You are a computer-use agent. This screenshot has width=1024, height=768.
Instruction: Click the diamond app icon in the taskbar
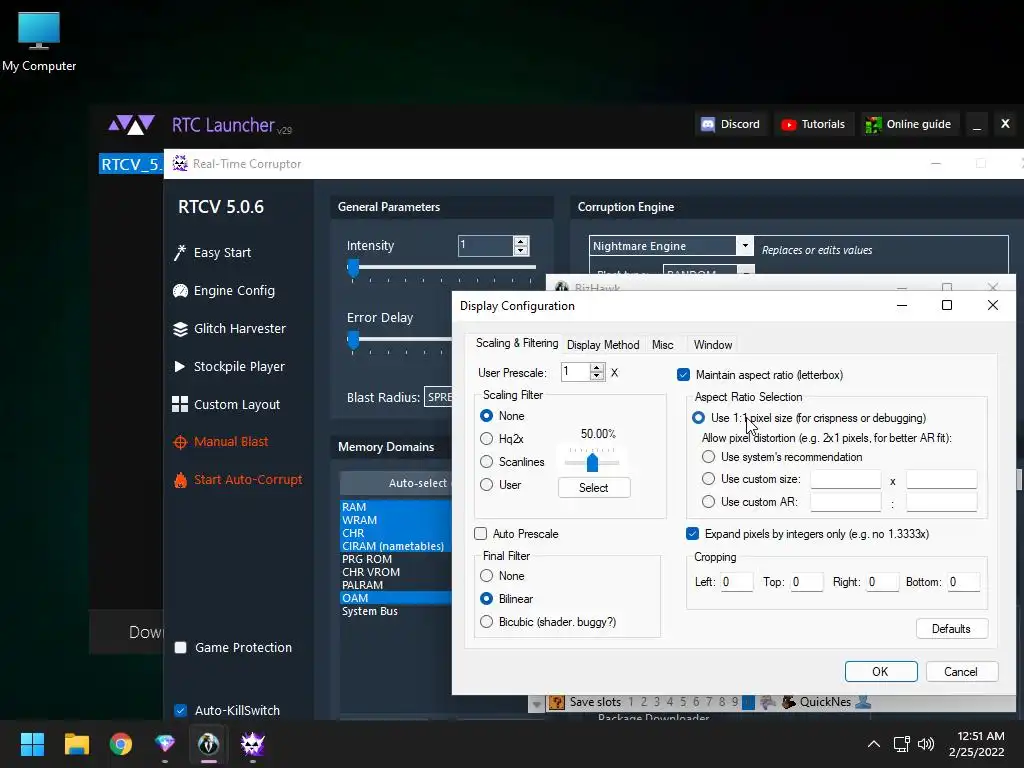pyautogui.click(x=165, y=744)
